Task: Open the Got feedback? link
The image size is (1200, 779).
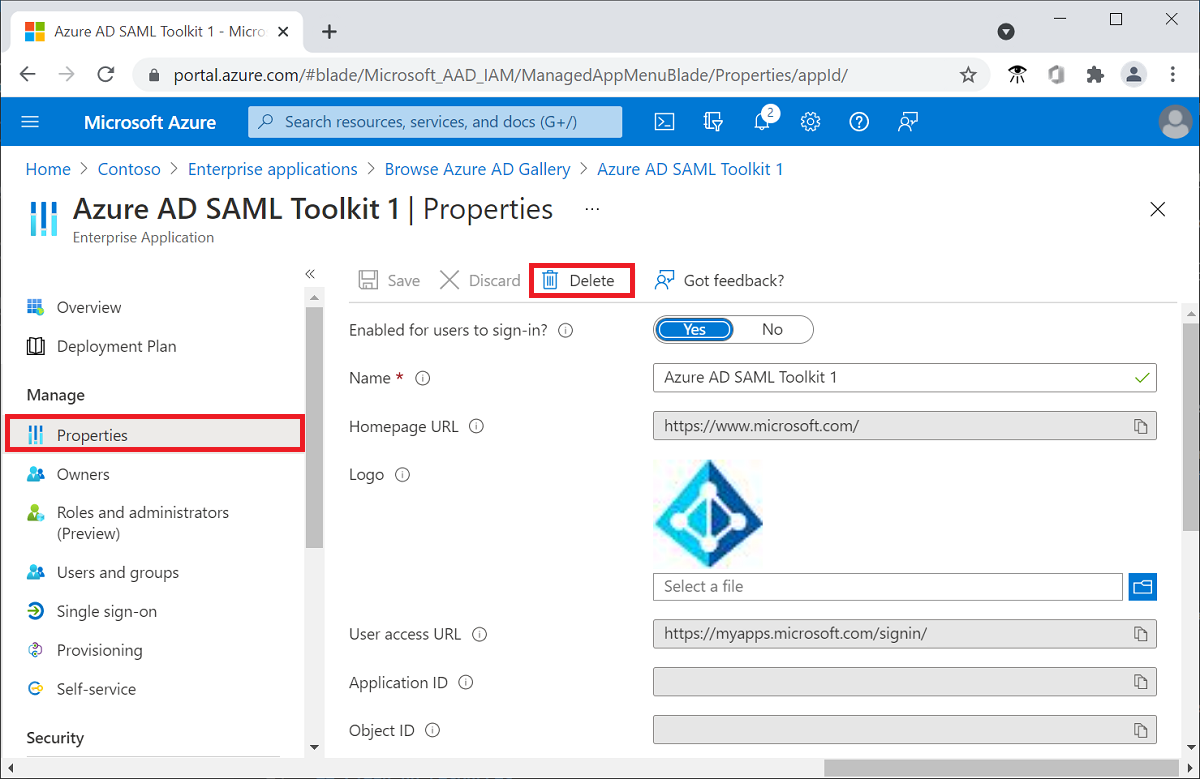Action: pos(719,280)
